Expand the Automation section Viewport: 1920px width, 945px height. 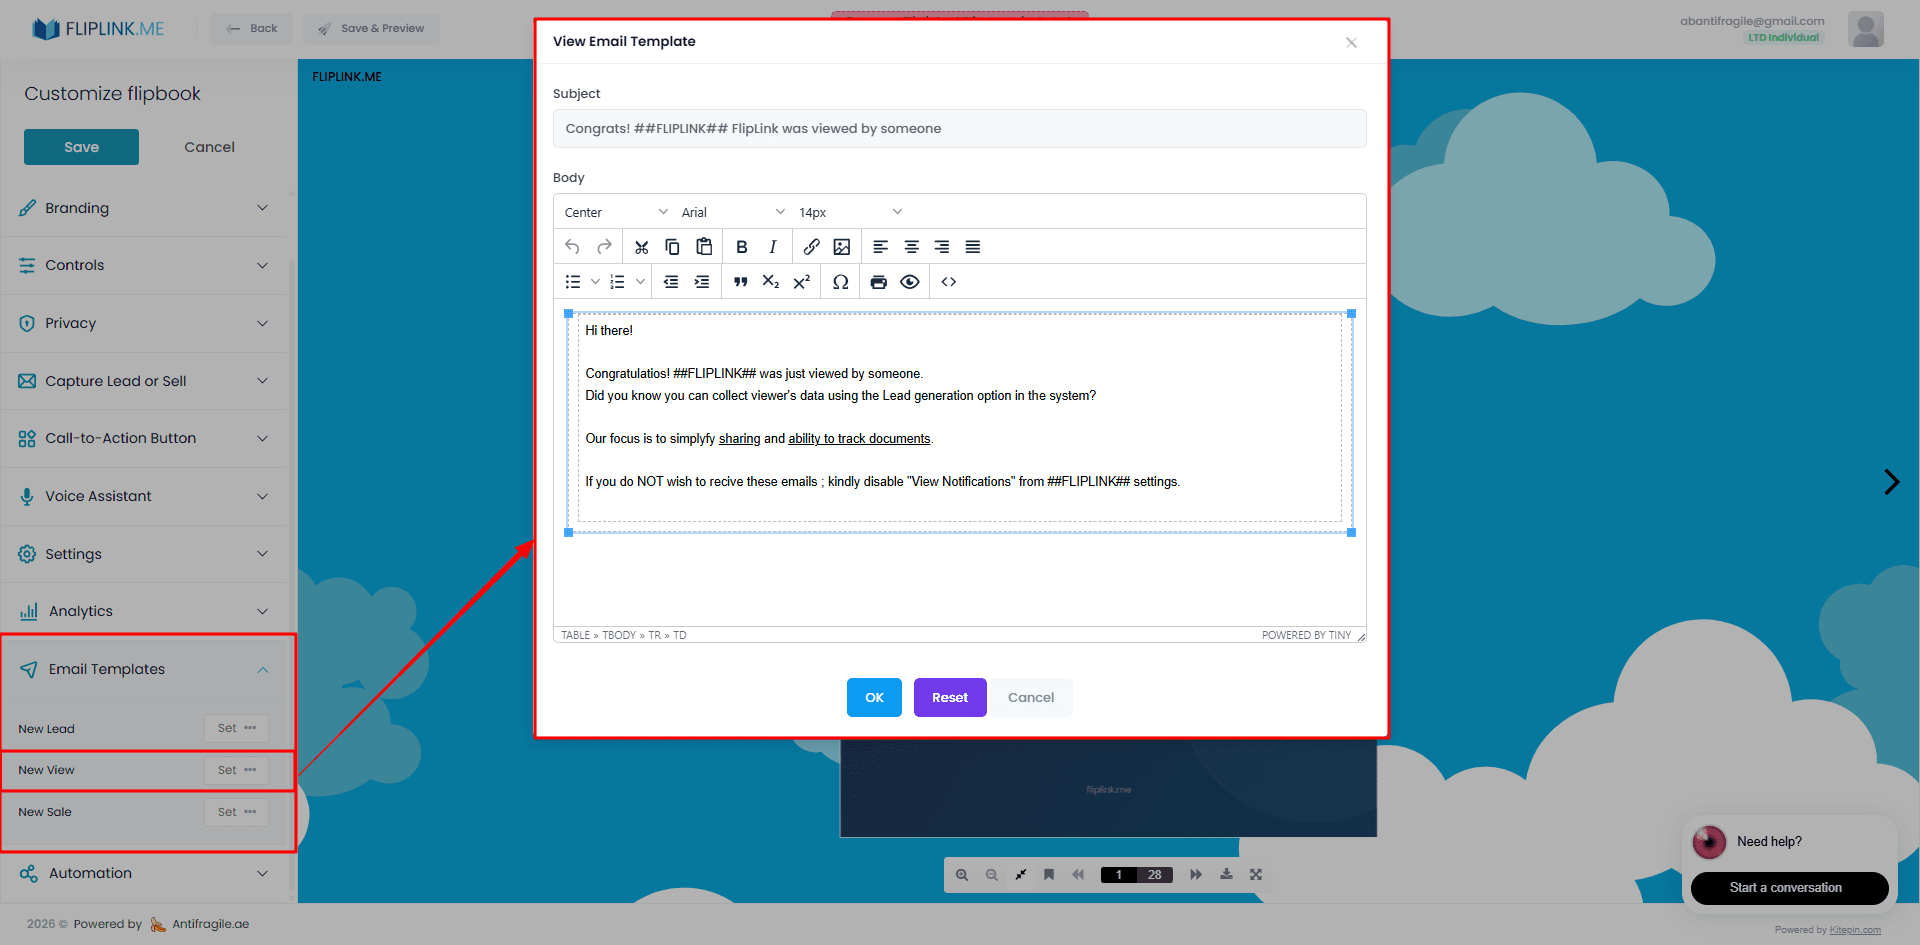pyautogui.click(x=262, y=873)
